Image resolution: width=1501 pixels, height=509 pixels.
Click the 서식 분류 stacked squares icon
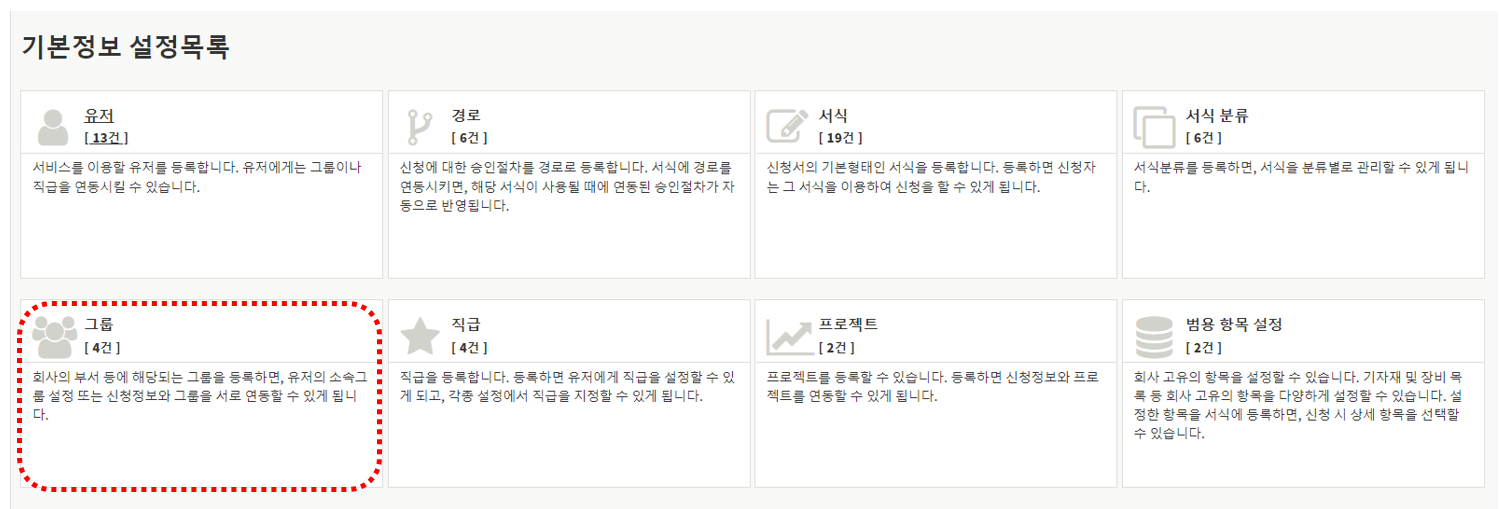1154,127
